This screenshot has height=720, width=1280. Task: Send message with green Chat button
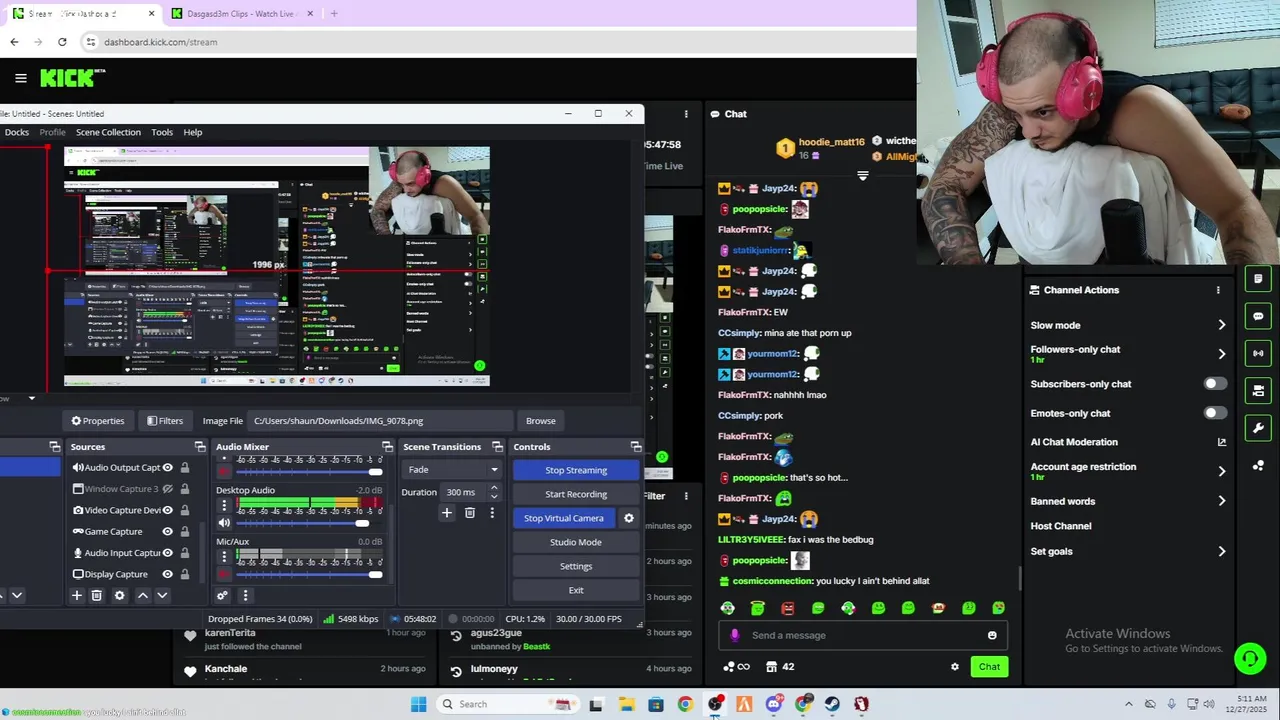coord(989,667)
